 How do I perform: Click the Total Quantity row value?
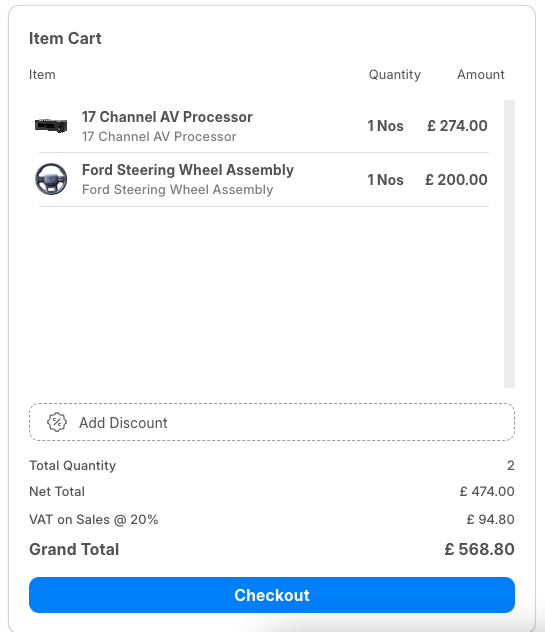click(511, 466)
